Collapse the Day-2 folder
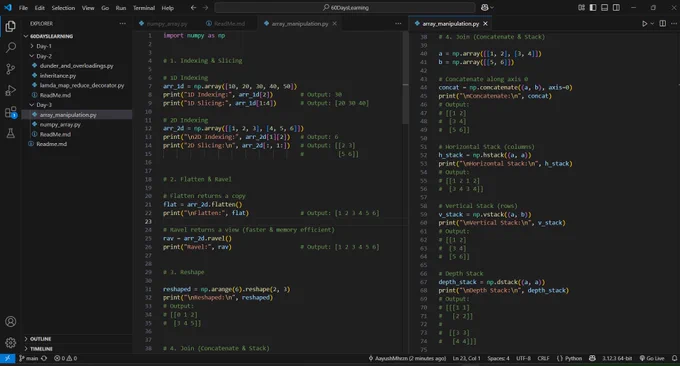The image size is (680, 366). click(32, 56)
